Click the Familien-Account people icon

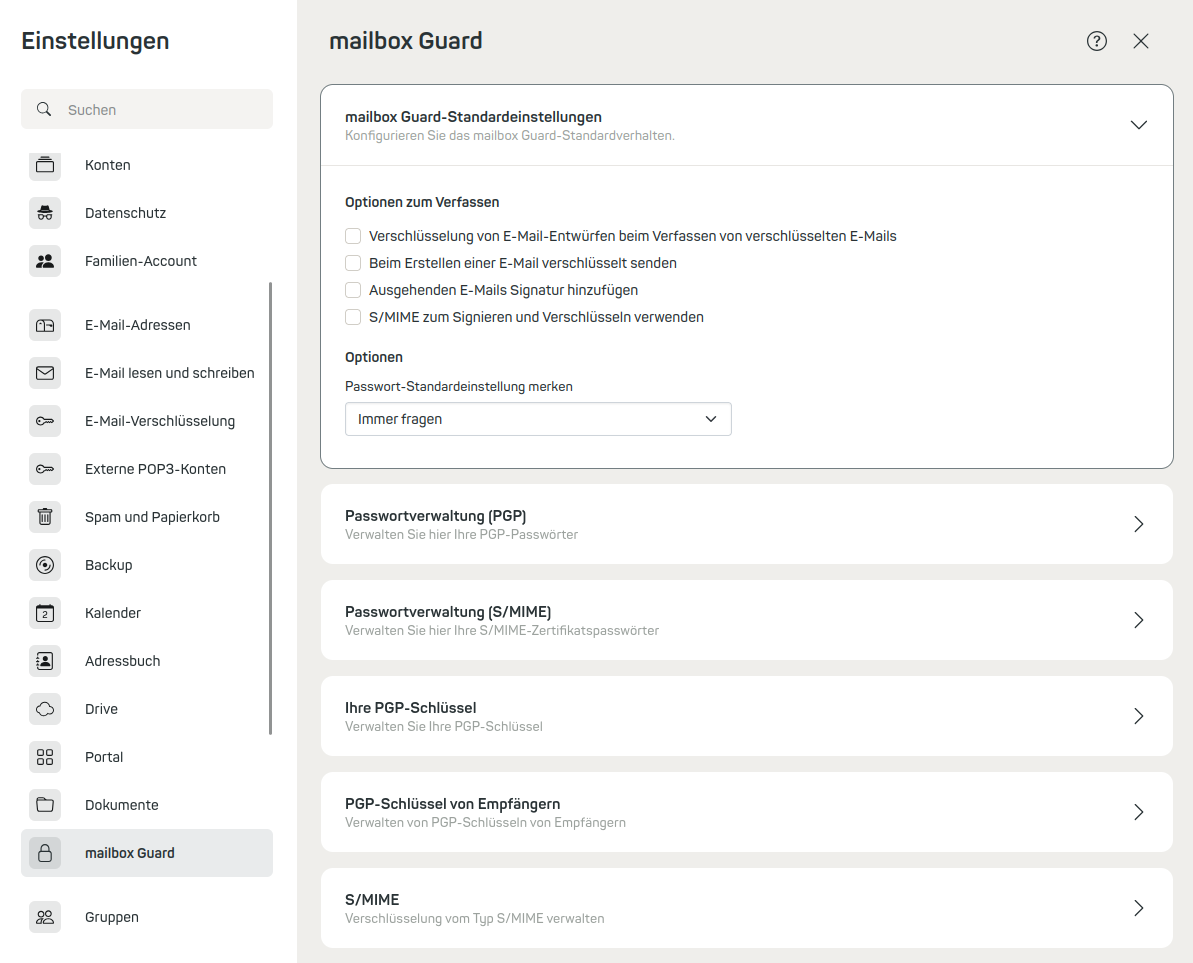45,261
